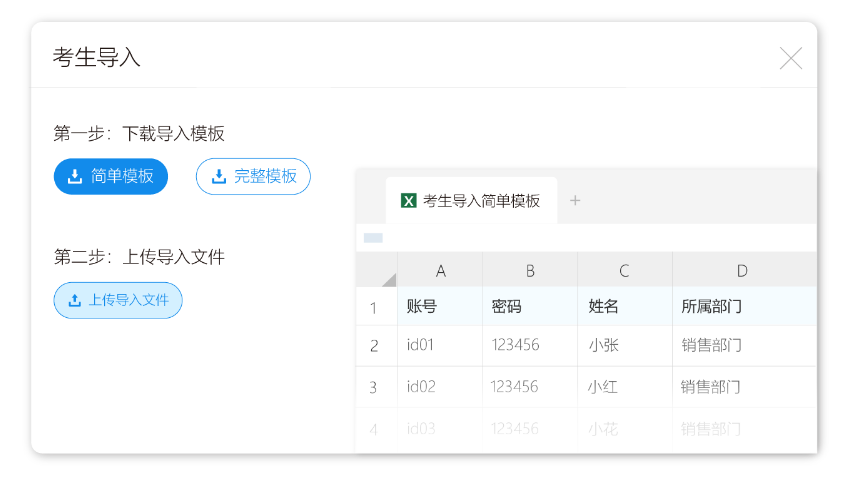The image size is (856, 479).
Task: Select row 2 header
Action: [x=374, y=346]
